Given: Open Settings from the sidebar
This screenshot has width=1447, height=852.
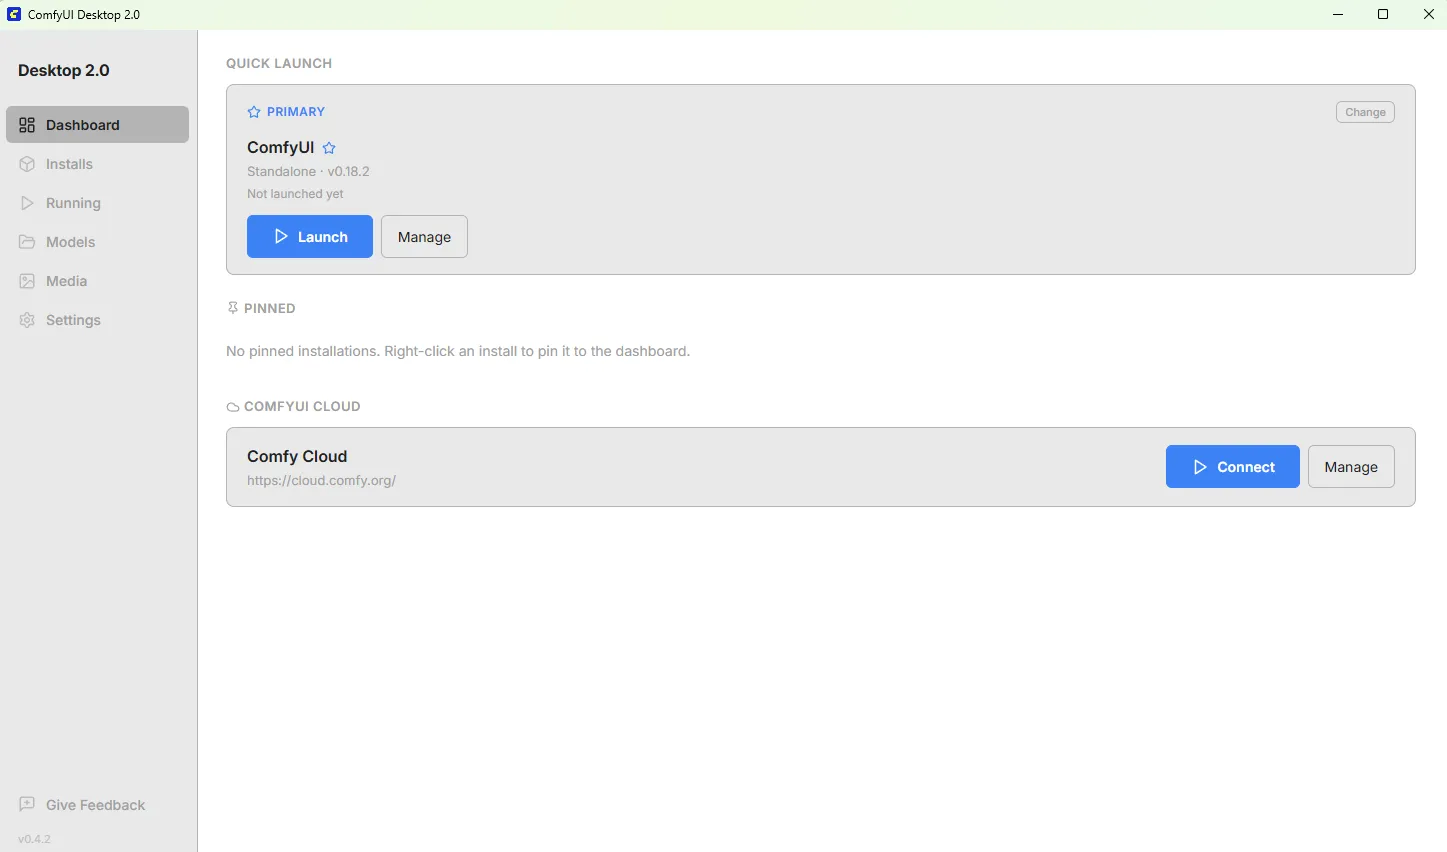Looking at the screenshot, I should (x=72, y=320).
